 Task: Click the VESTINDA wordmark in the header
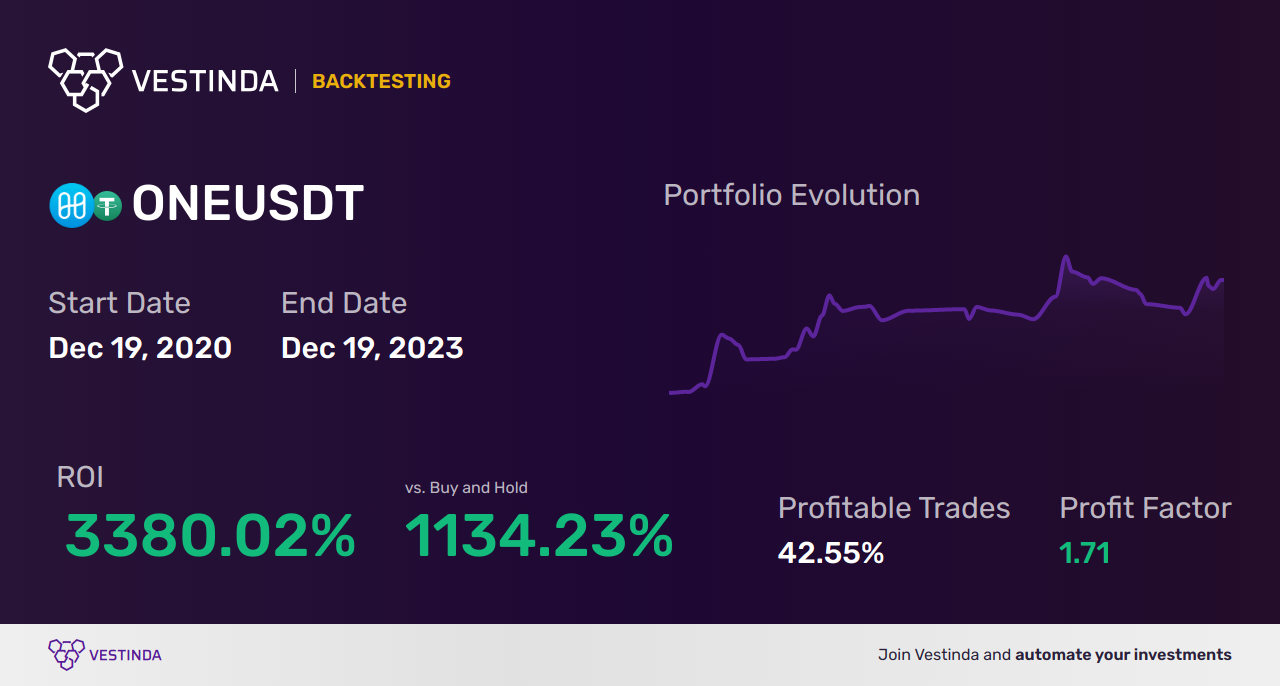(205, 82)
